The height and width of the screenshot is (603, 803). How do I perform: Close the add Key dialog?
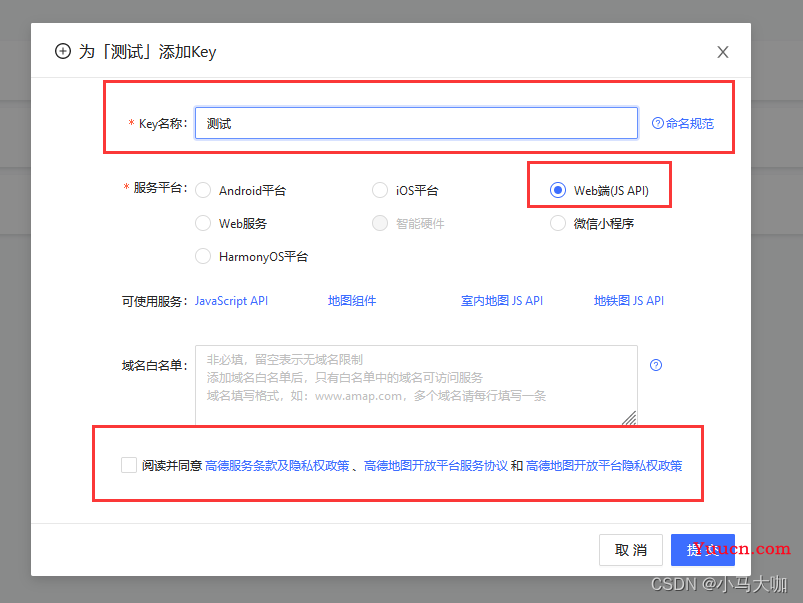pyautogui.click(x=723, y=52)
